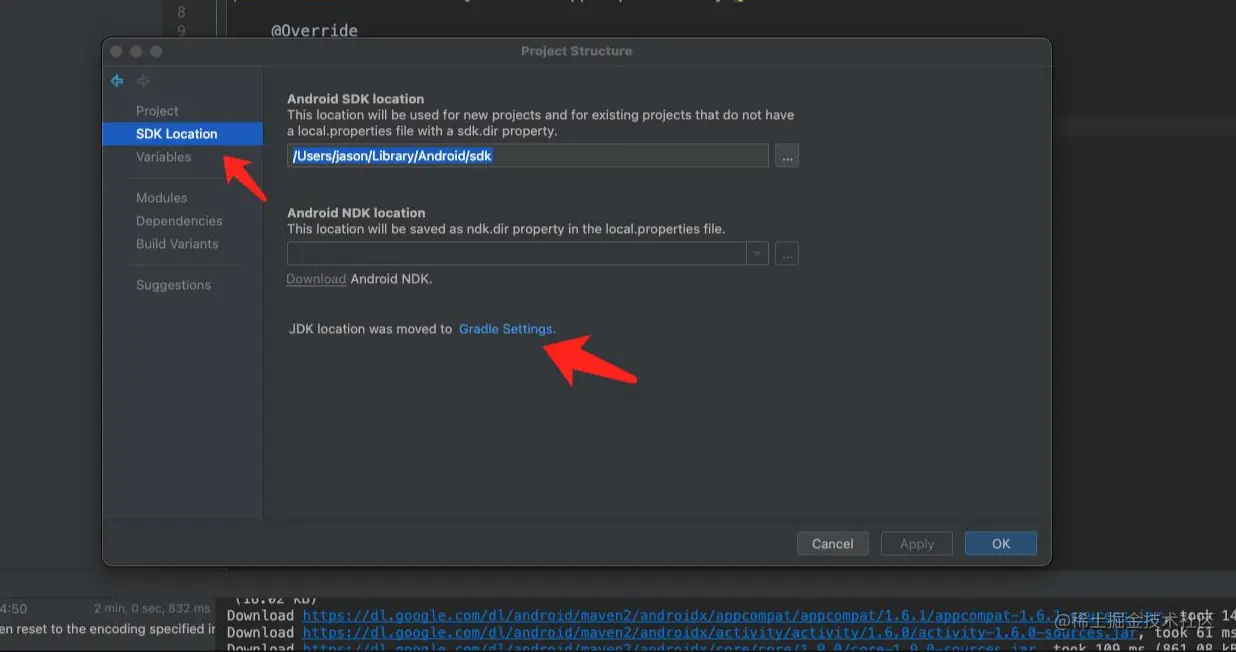Click the Apply button

pos(916,543)
